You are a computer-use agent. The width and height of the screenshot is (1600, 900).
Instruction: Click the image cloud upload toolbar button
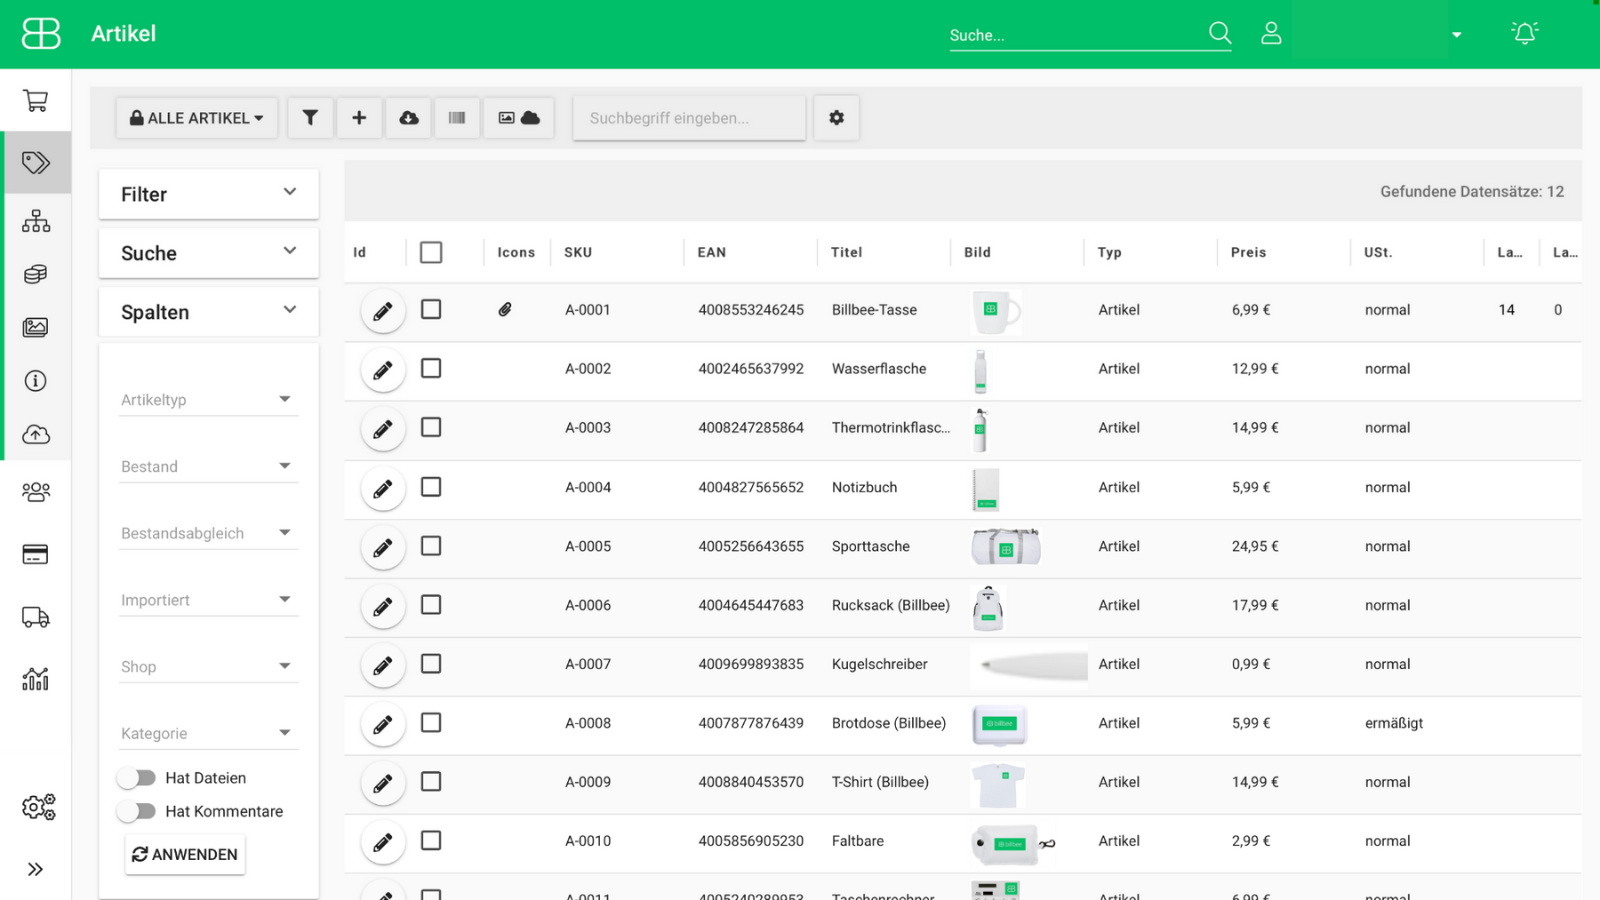click(x=519, y=118)
